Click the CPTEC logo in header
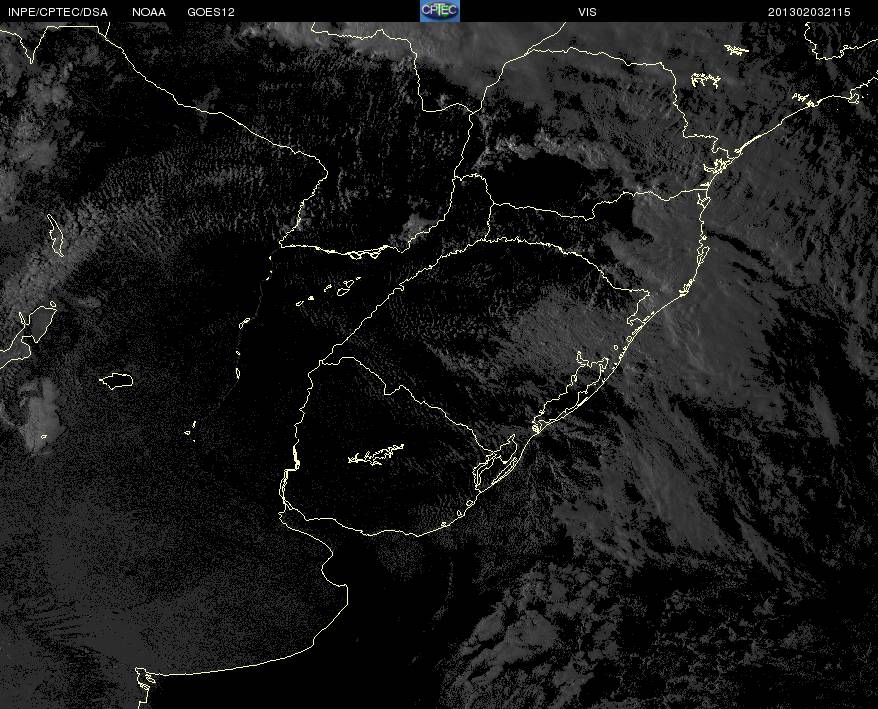Image resolution: width=878 pixels, height=709 pixels. [x=440, y=11]
